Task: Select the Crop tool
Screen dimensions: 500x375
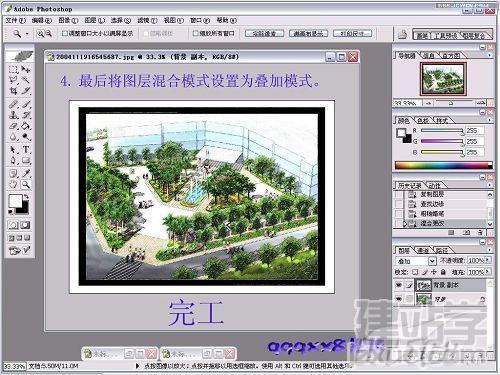Action: (13, 91)
